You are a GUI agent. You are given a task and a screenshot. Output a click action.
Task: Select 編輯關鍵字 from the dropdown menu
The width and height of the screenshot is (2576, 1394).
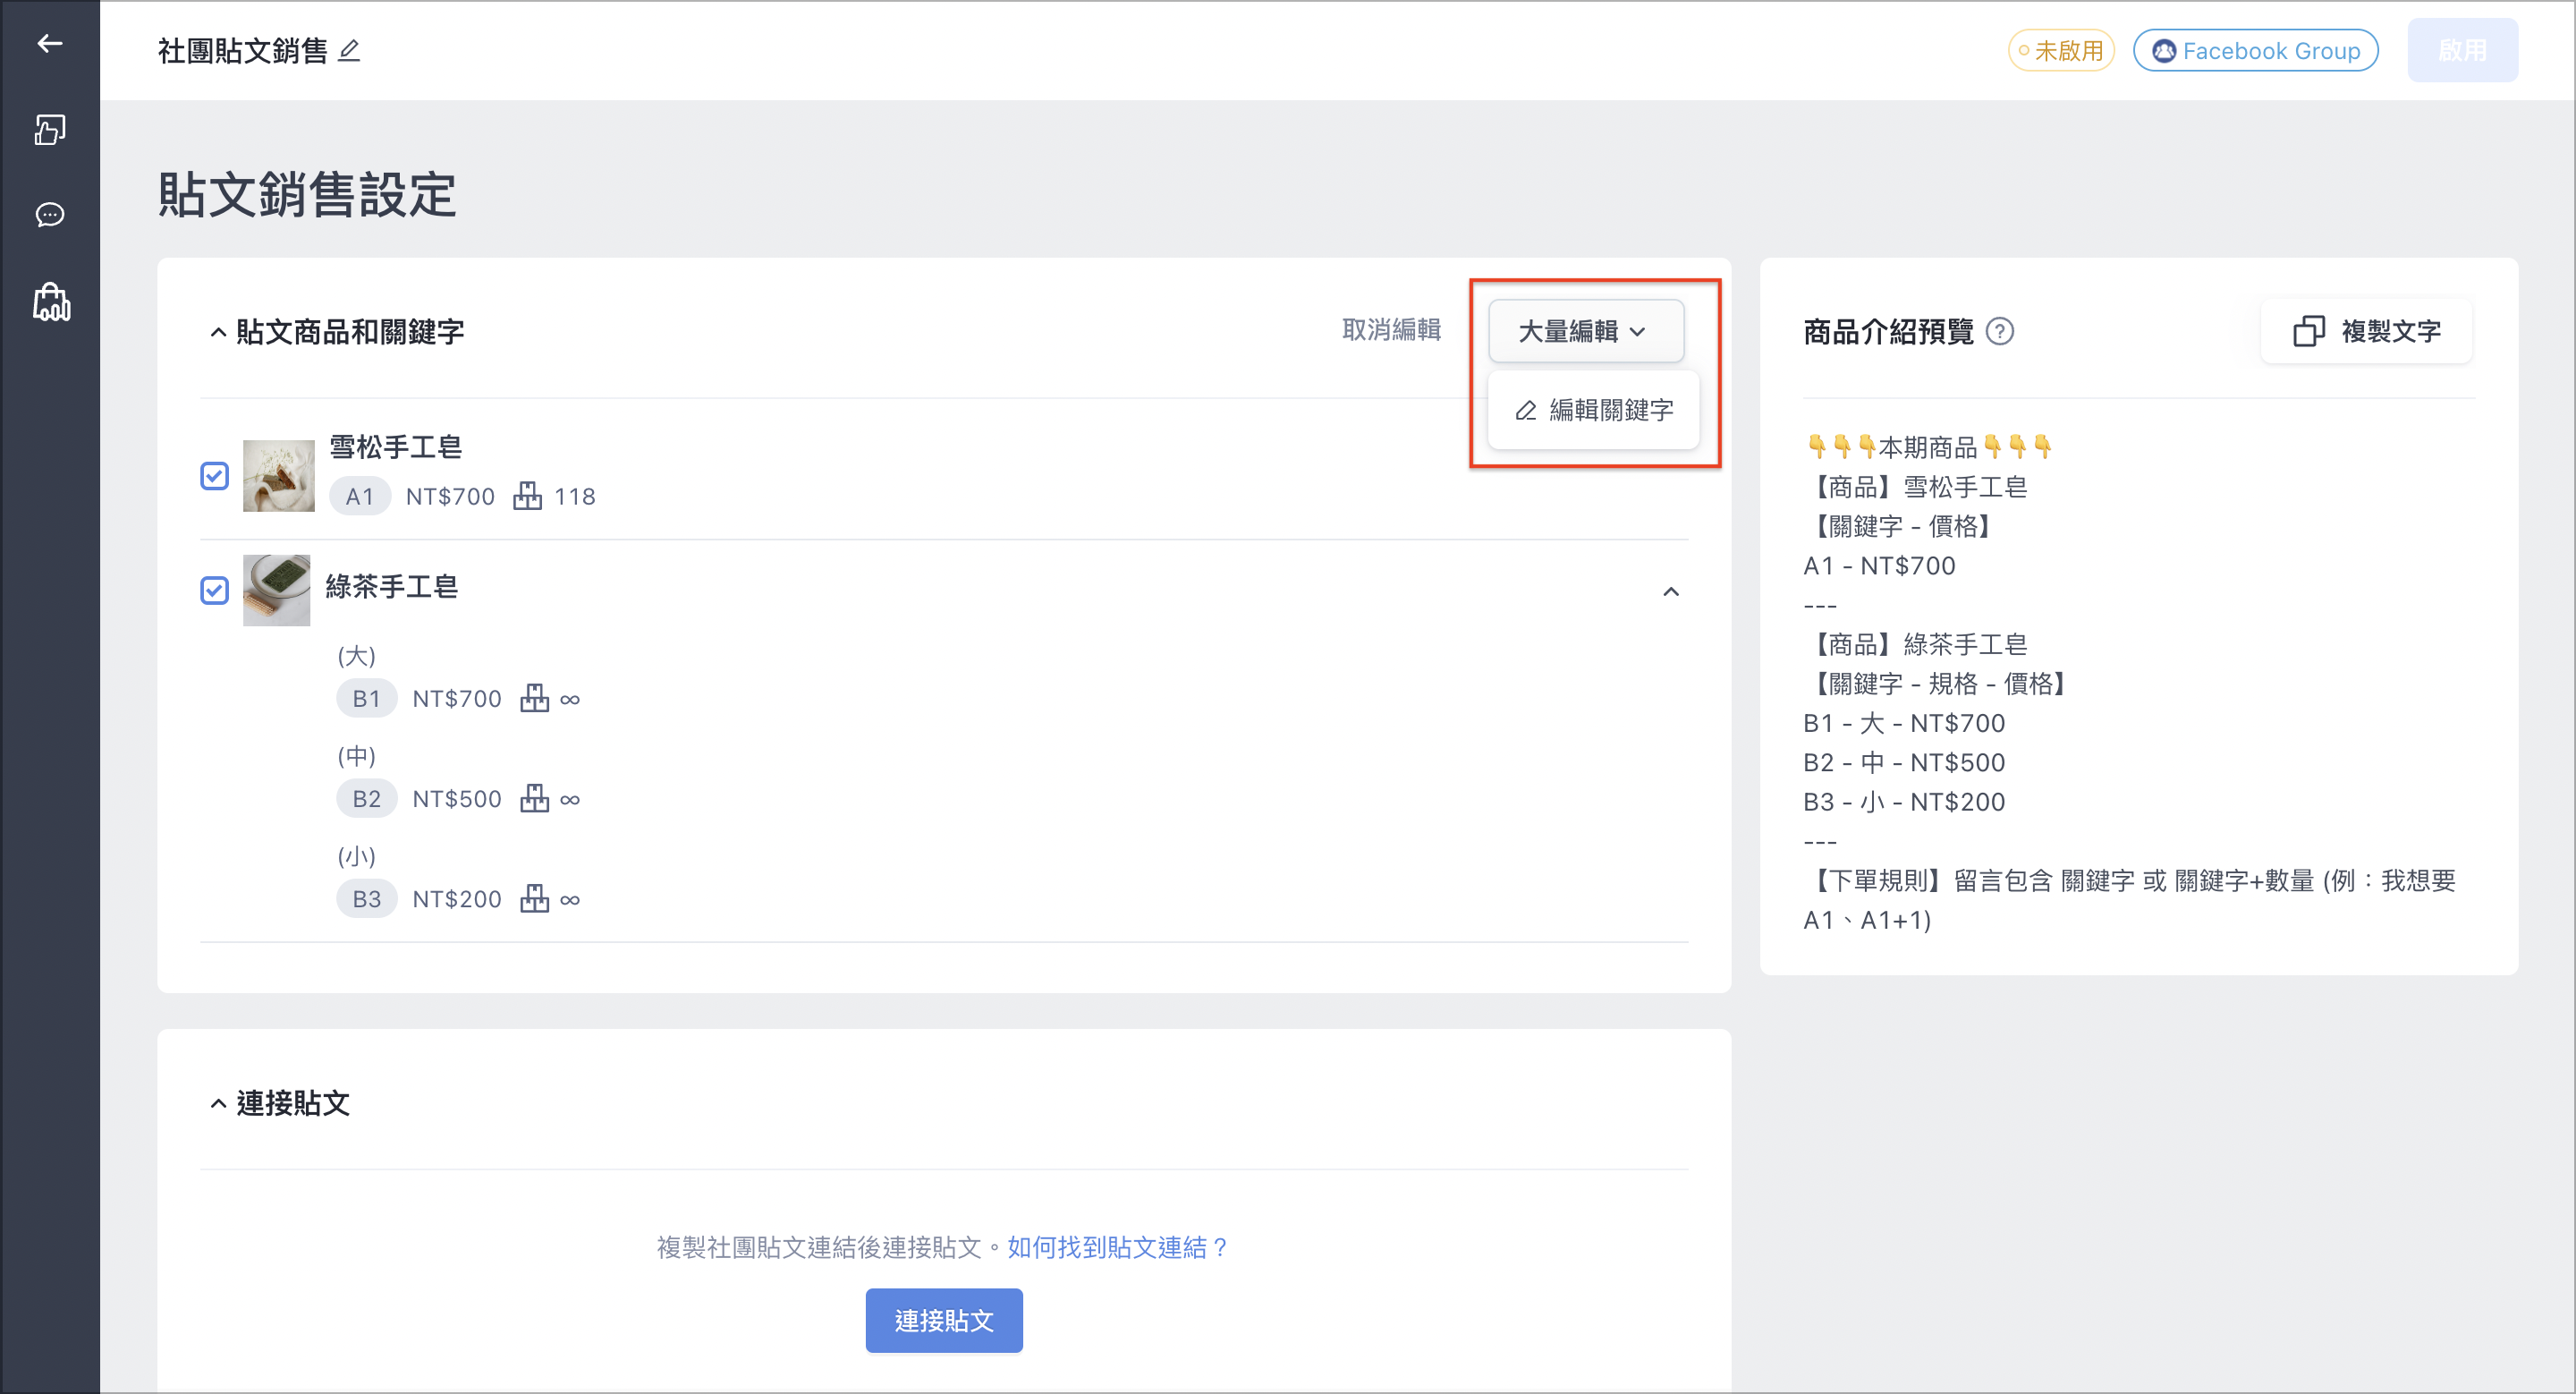point(1593,410)
